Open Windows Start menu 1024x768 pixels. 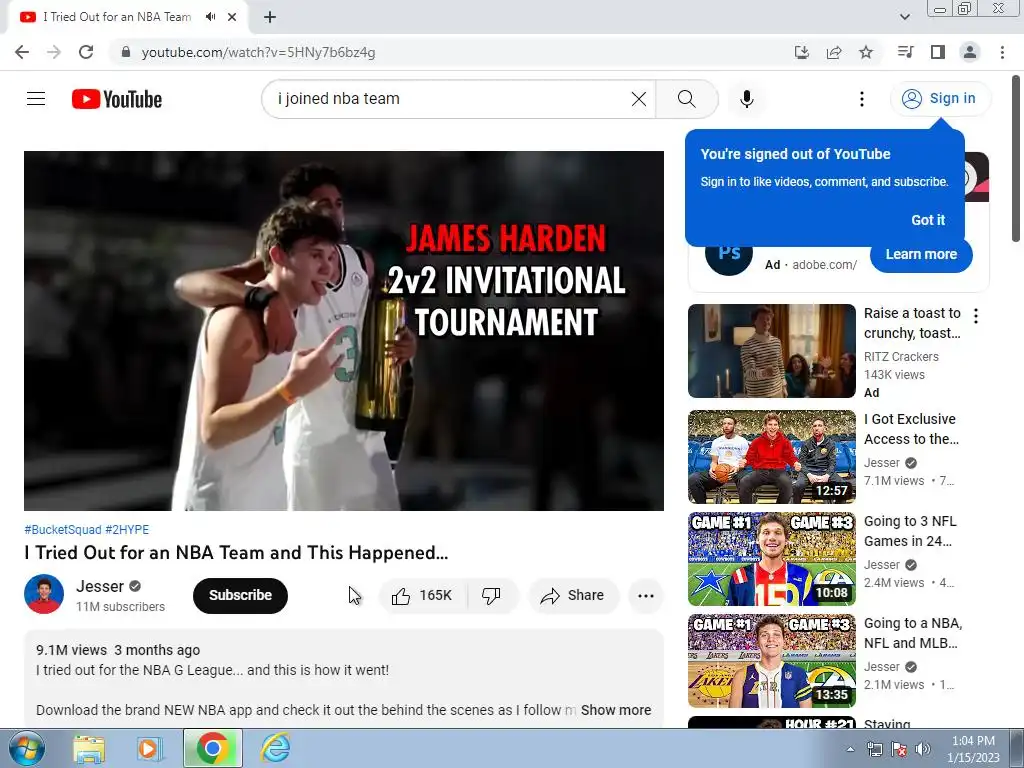(x=25, y=748)
